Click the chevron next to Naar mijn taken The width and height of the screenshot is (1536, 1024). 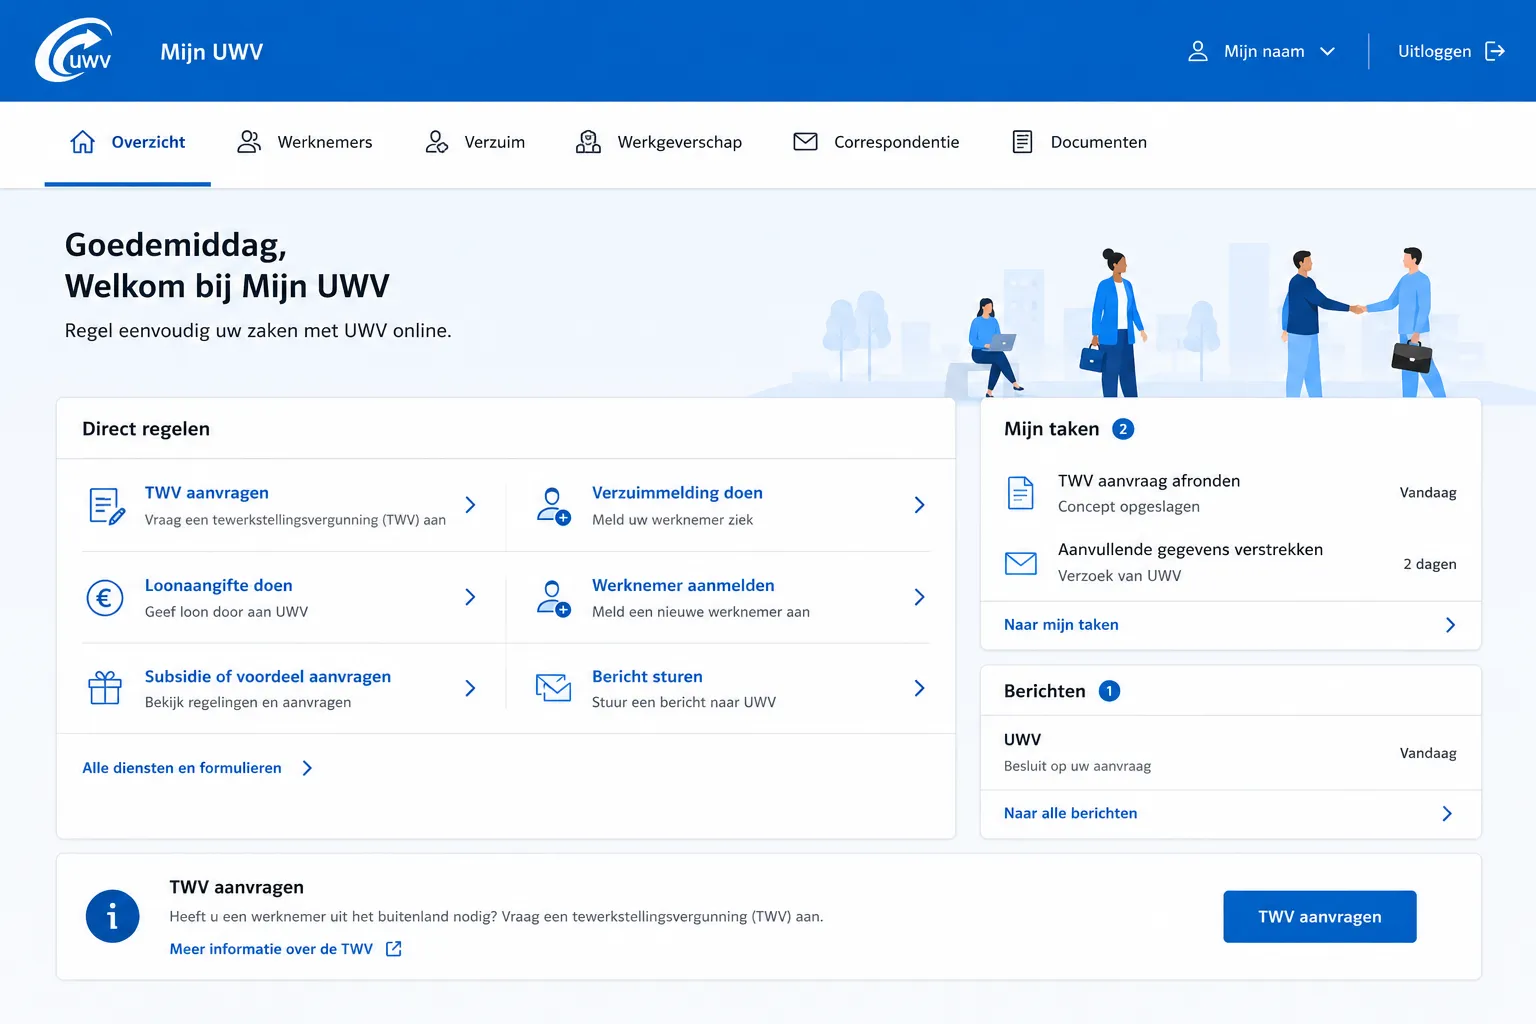[x=1450, y=625]
